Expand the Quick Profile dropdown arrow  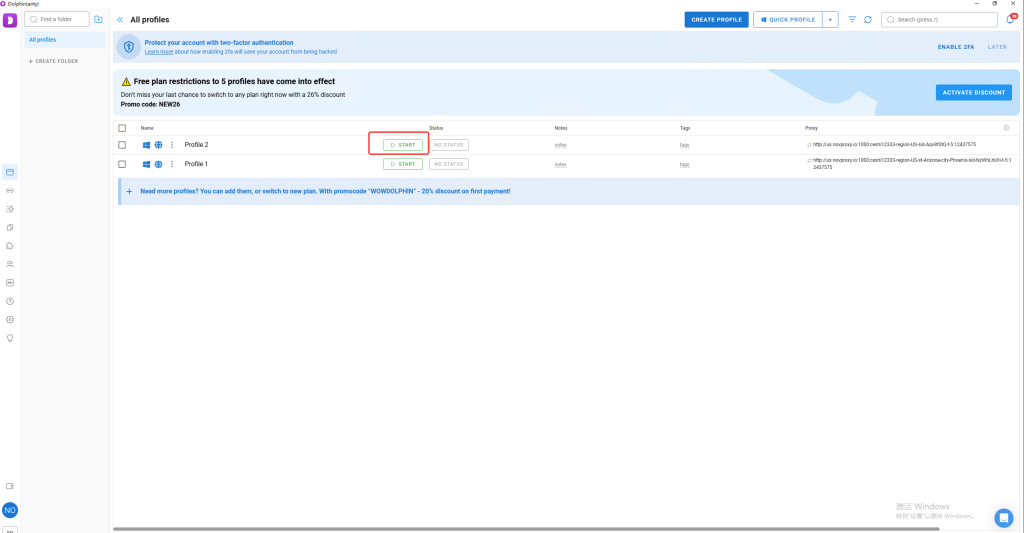(830, 19)
